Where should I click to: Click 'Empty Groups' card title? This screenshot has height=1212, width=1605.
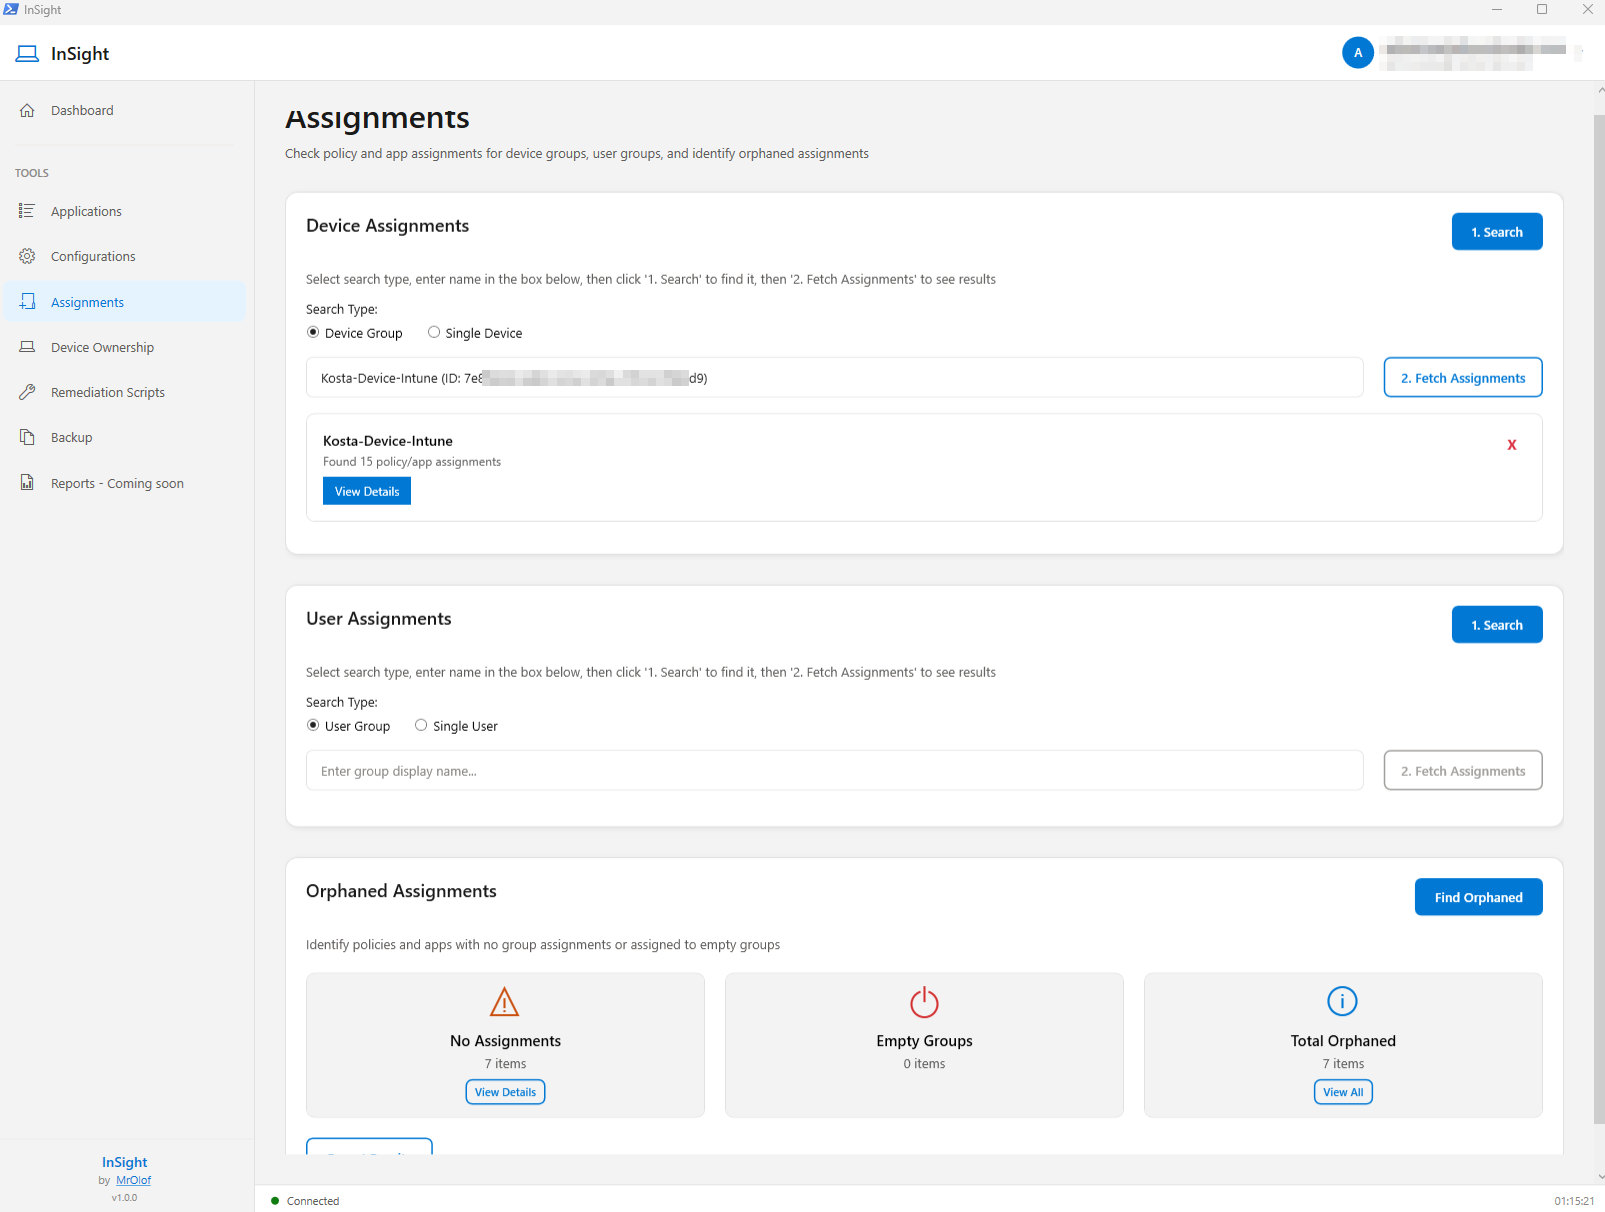click(x=924, y=1041)
